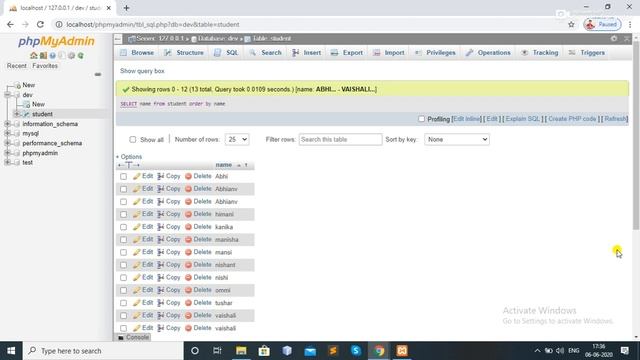Enable the Show all checkbox

[x=133, y=140]
